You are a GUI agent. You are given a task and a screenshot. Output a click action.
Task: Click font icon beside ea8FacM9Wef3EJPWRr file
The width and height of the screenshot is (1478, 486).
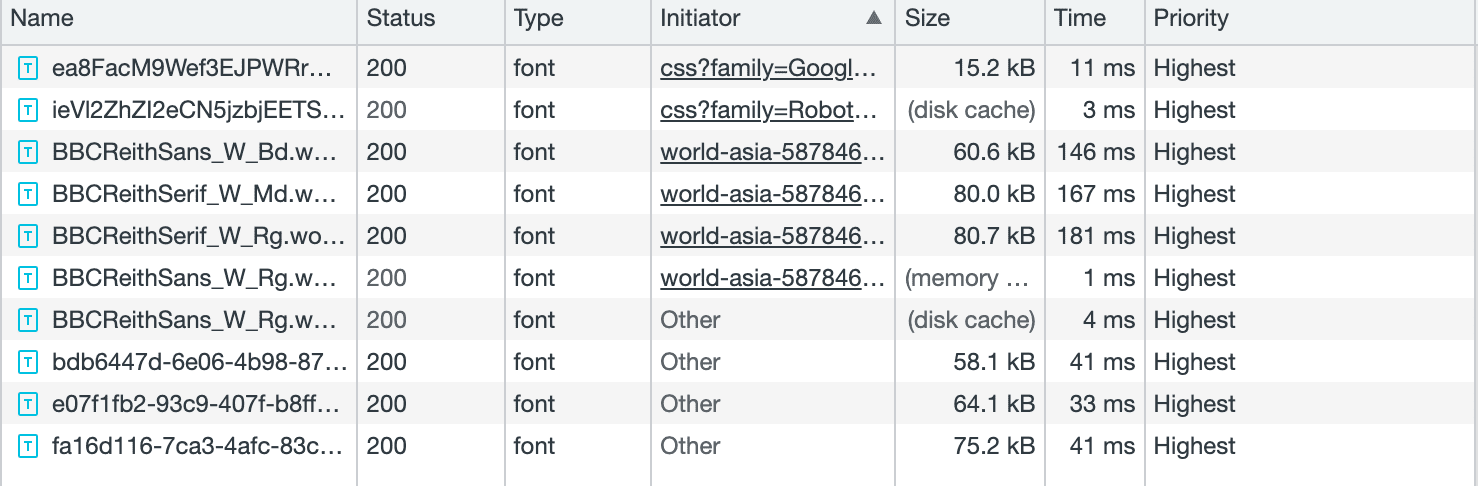click(30, 69)
